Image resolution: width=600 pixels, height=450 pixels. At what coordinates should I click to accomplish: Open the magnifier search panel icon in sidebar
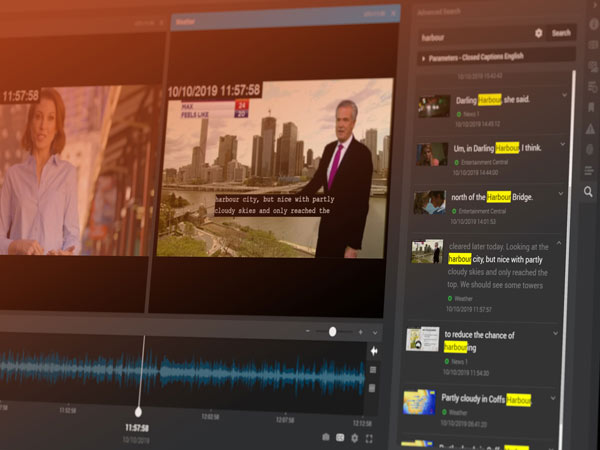pyautogui.click(x=588, y=191)
